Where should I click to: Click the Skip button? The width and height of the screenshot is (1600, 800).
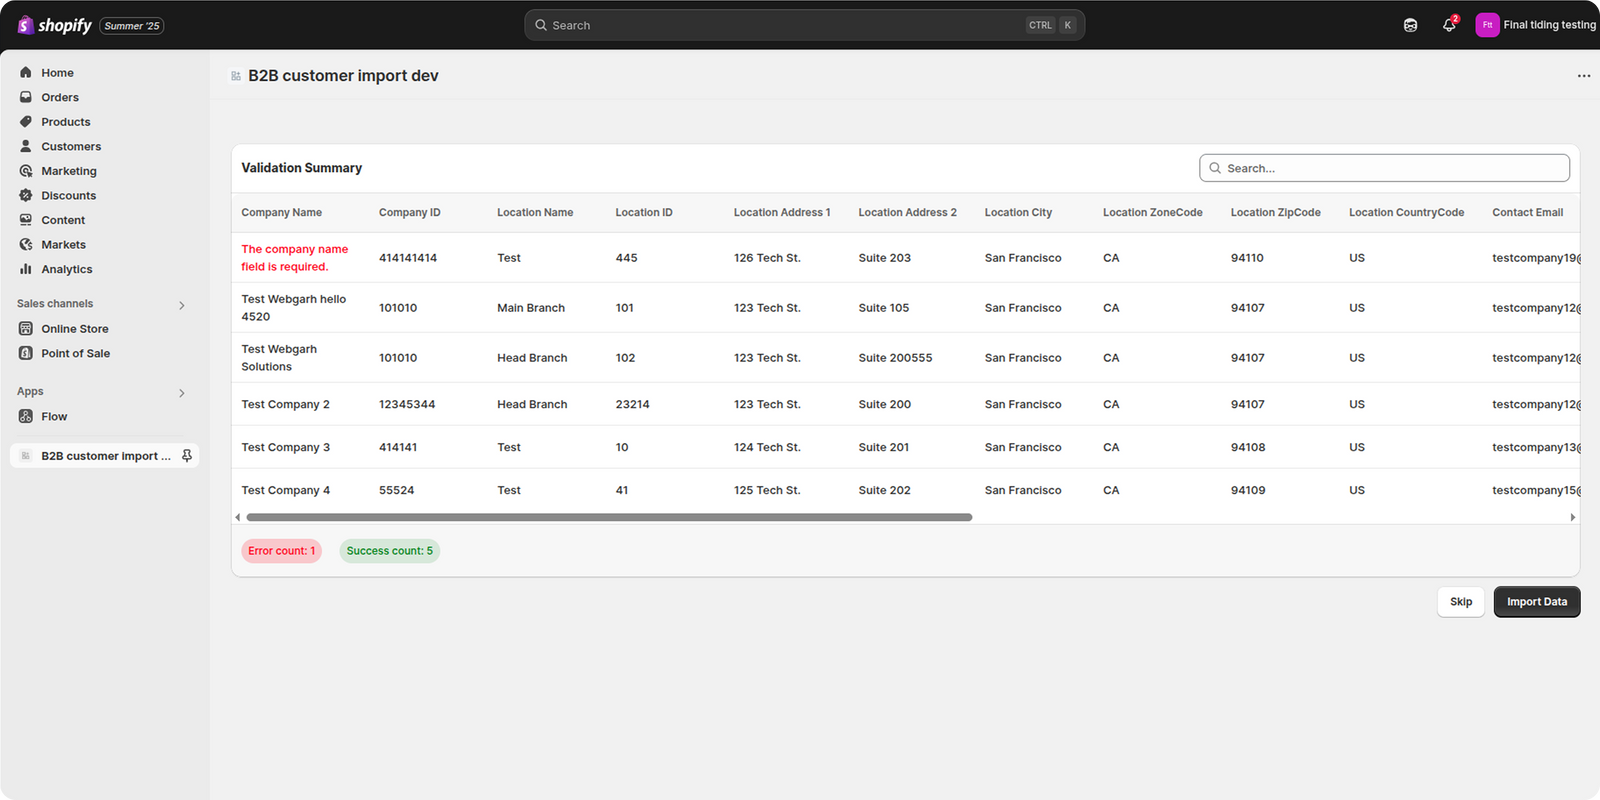click(1460, 602)
